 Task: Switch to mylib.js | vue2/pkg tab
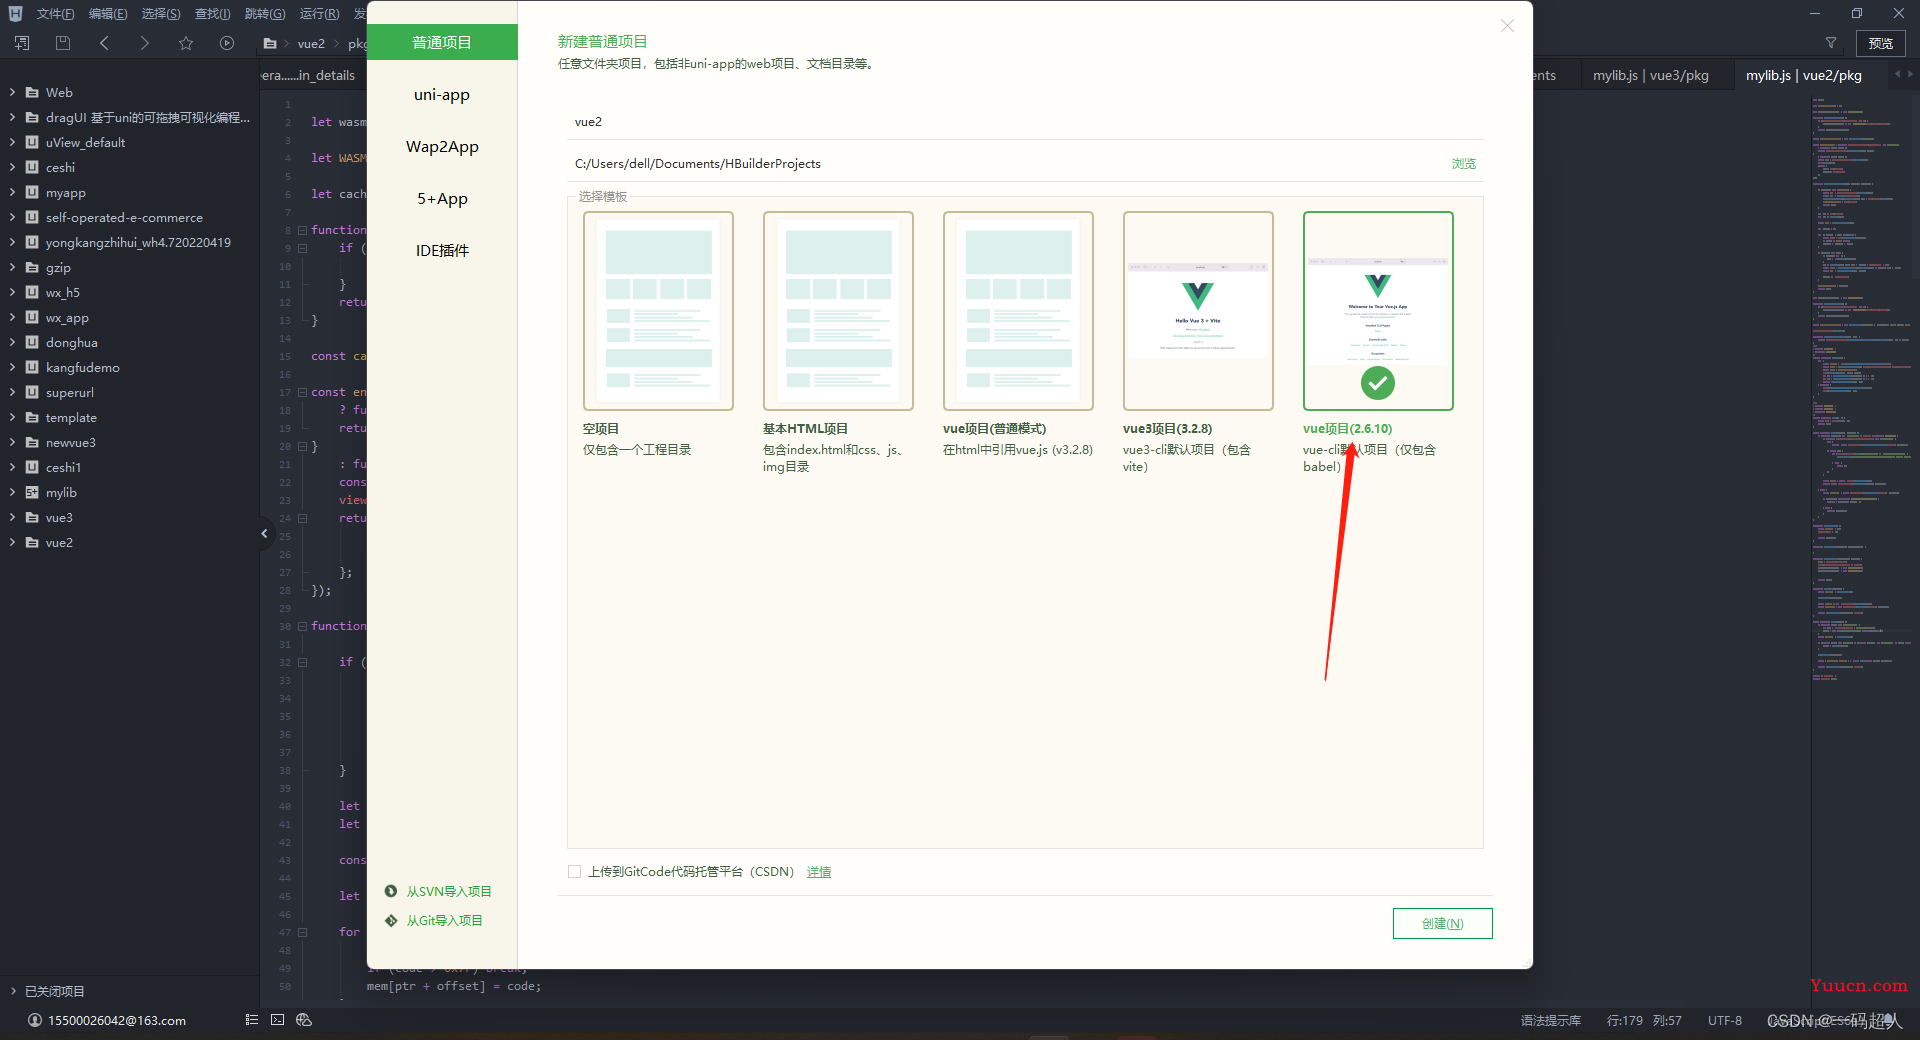[x=1804, y=75]
